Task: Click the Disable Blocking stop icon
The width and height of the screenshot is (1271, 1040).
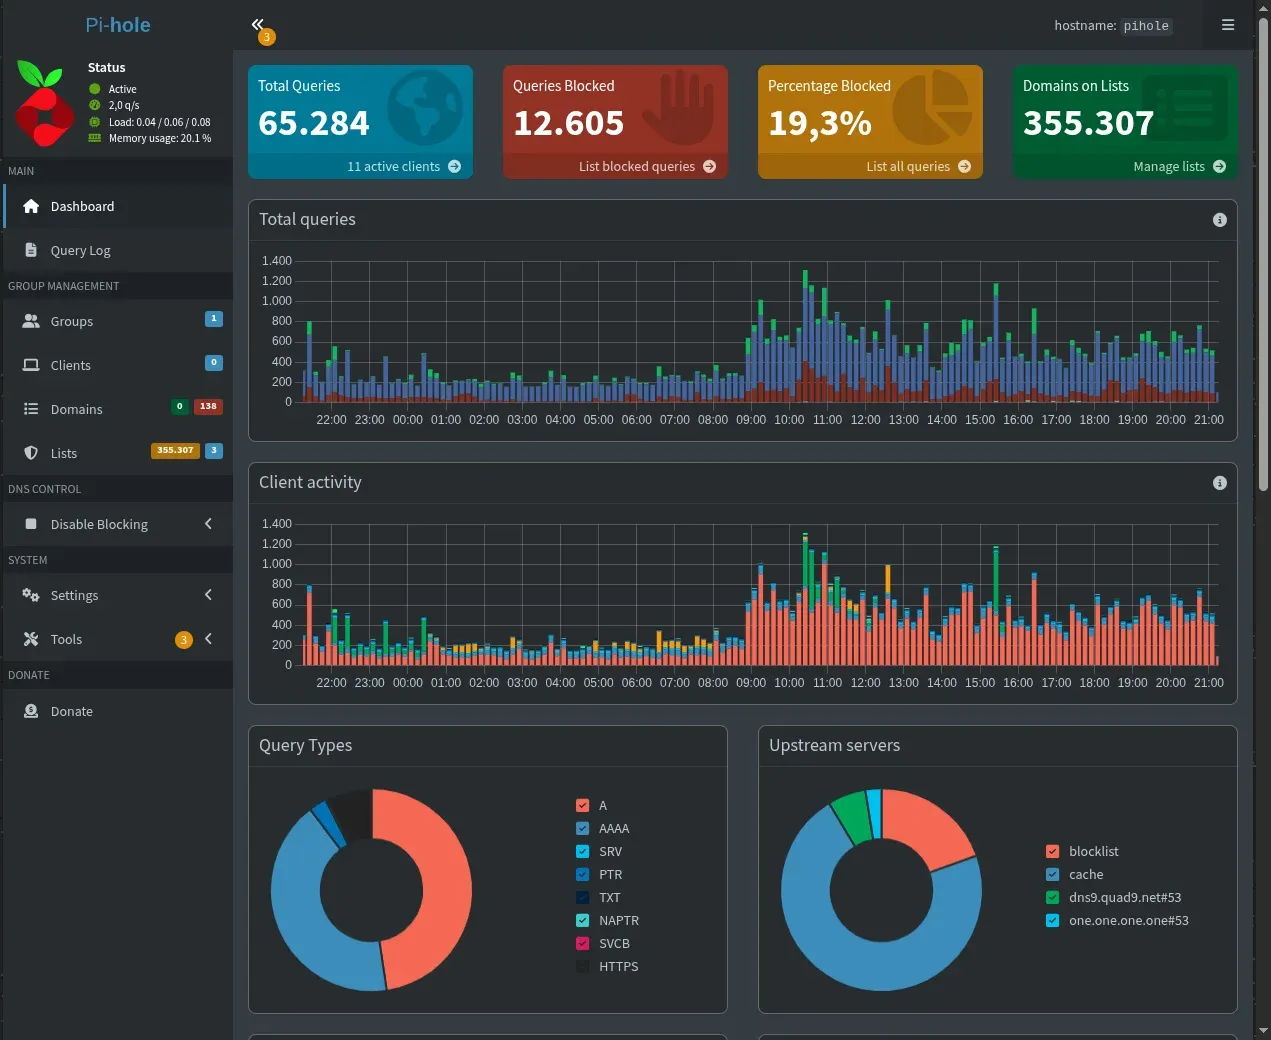Action: coord(31,524)
